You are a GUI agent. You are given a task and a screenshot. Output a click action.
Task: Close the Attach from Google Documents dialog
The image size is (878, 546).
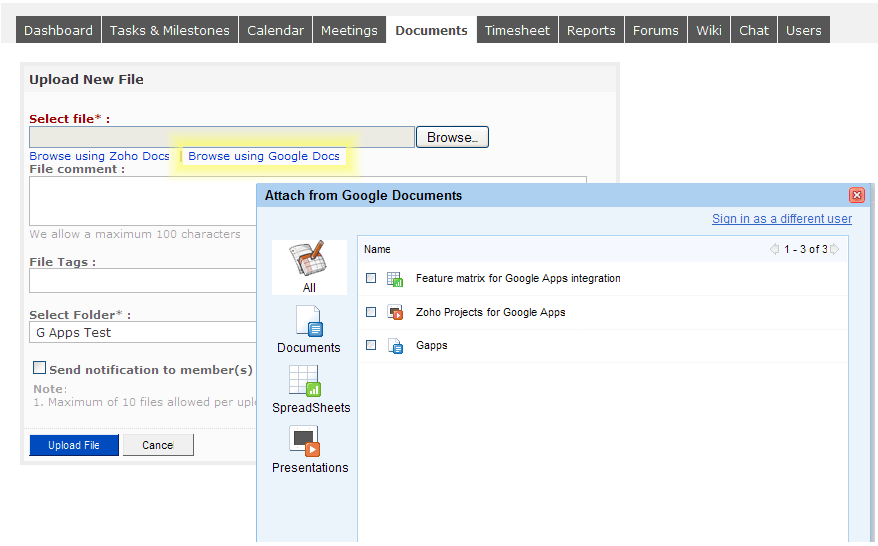856,196
